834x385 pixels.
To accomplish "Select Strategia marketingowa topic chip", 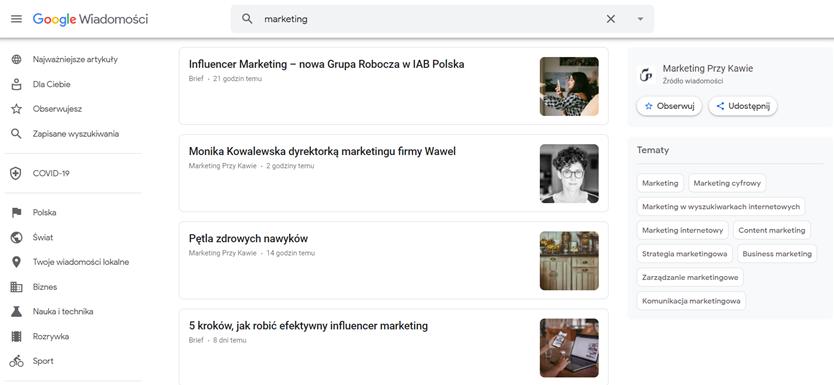I will [x=685, y=254].
